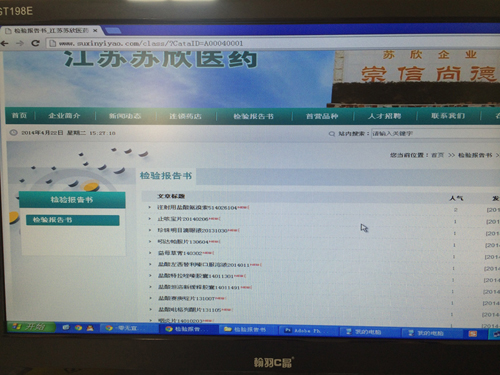Click the browser forward arrow
This screenshot has width=500, height=375.
(20, 43)
